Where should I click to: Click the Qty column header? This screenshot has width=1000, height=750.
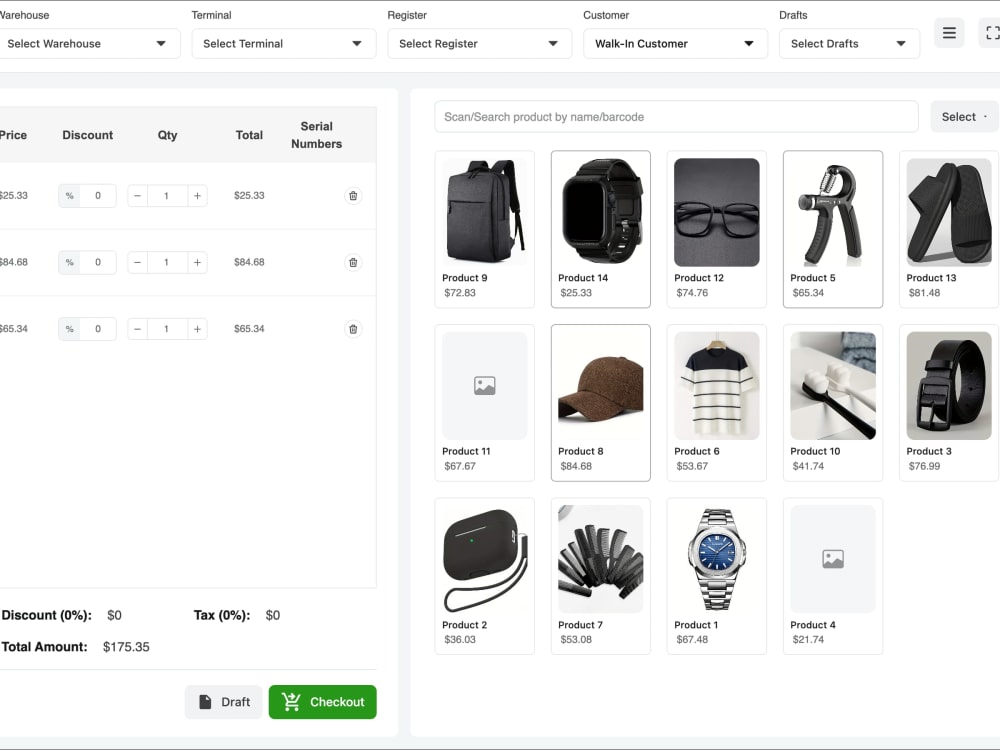click(x=168, y=135)
